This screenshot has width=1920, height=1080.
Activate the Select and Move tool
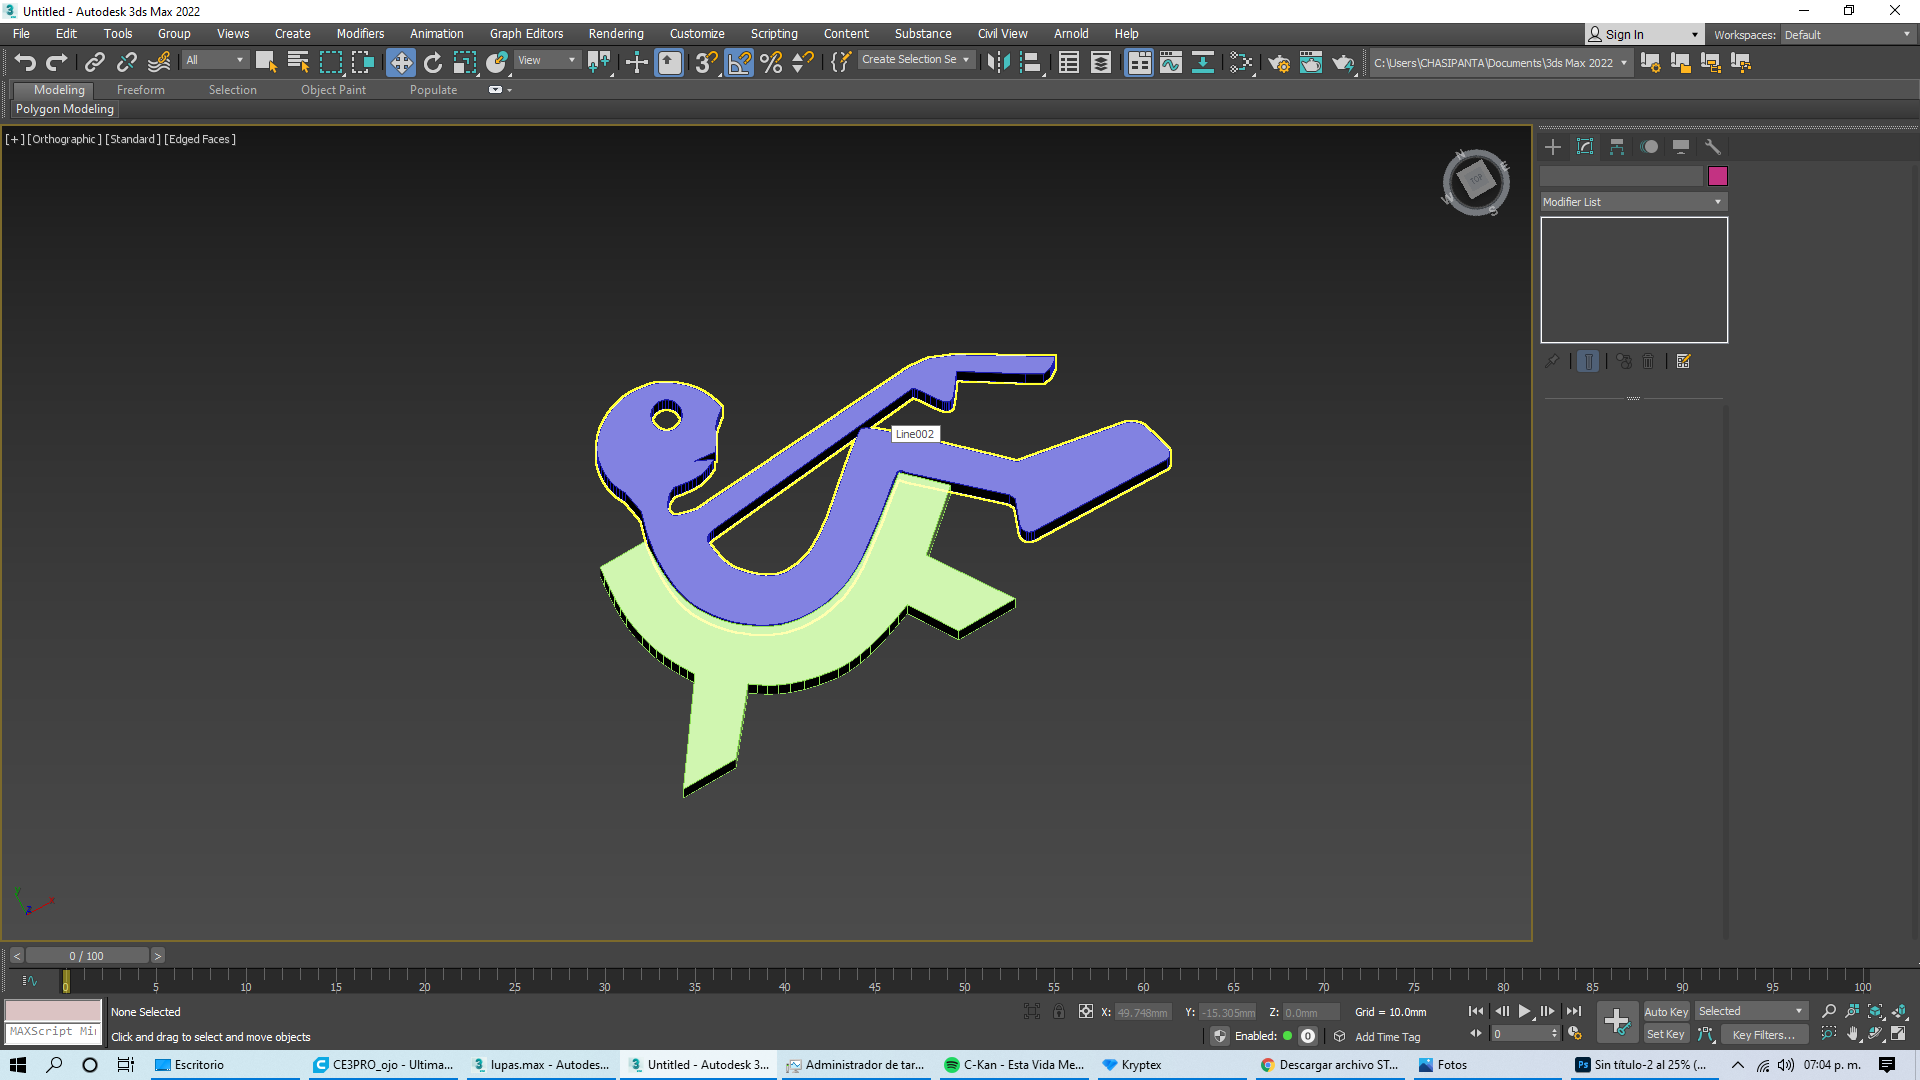pyautogui.click(x=401, y=63)
